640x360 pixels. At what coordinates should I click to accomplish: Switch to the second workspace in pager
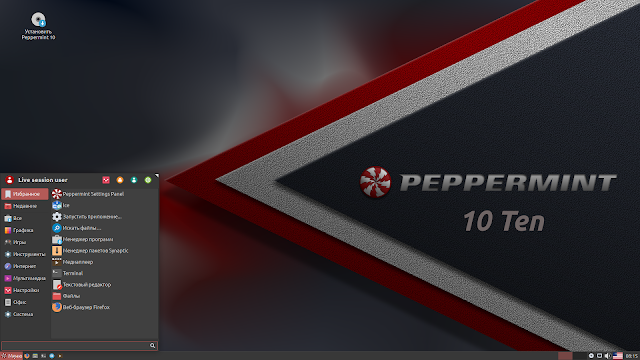pyautogui.click(x=580, y=356)
